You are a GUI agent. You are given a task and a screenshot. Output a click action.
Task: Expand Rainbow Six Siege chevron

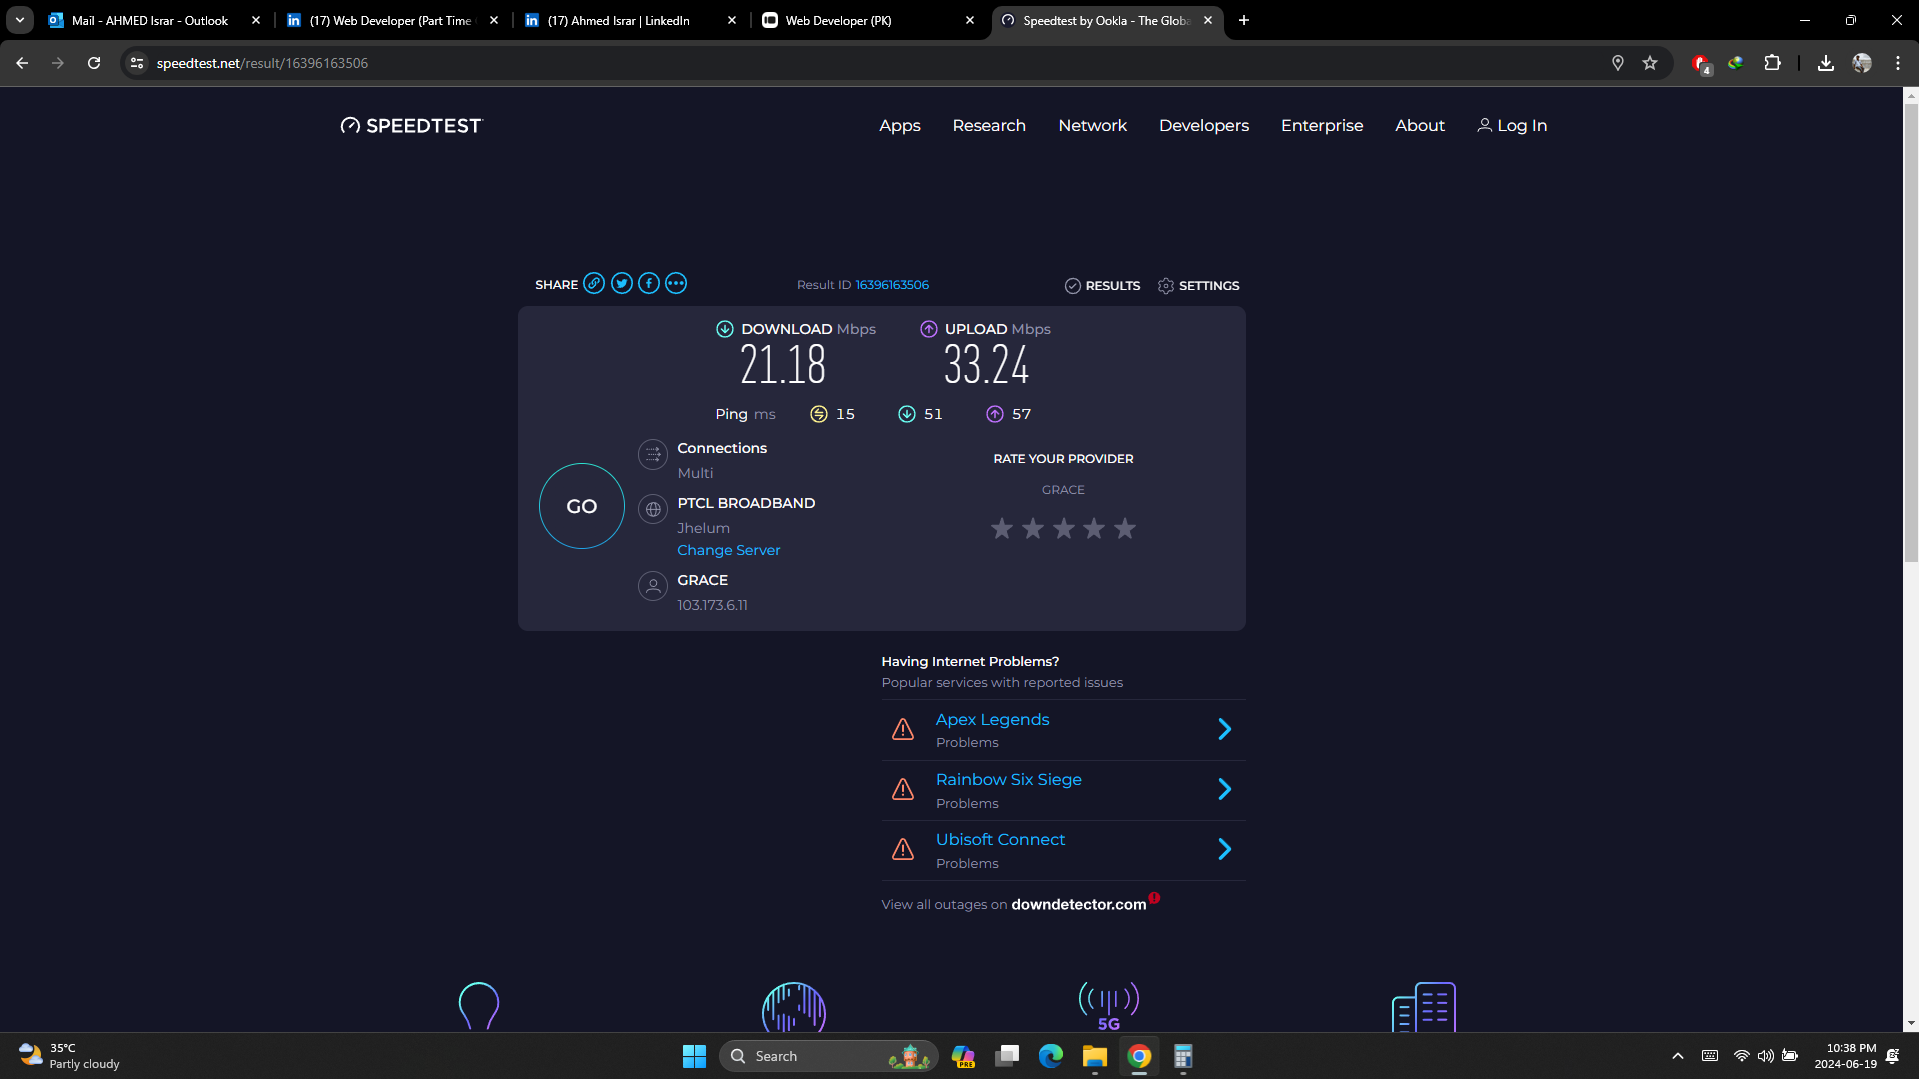tap(1224, 790)
